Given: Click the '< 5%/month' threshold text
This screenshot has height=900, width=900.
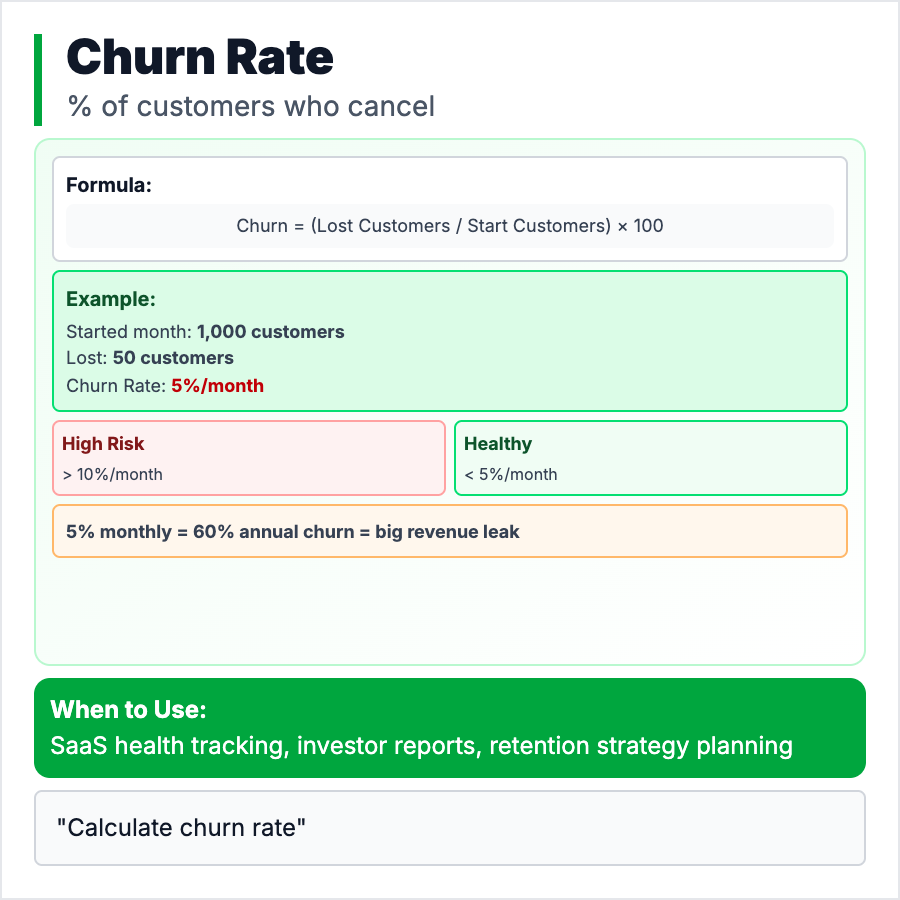Looking at the screenshot, I should coord(511,474).
